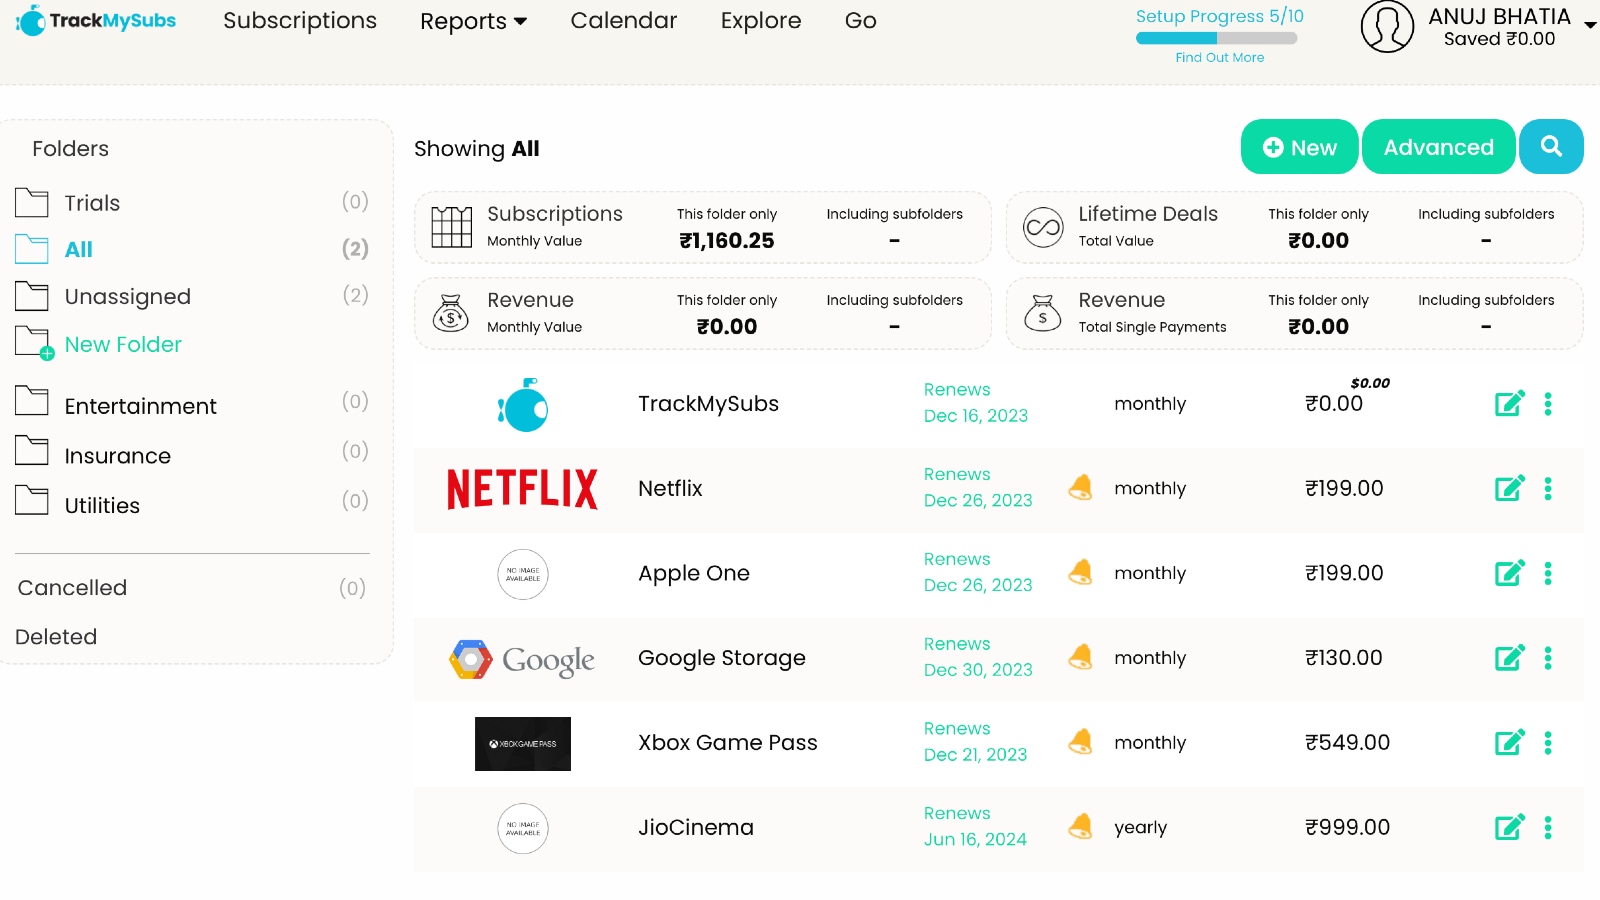Edit the Google Storage subscription

[1509, 658]
